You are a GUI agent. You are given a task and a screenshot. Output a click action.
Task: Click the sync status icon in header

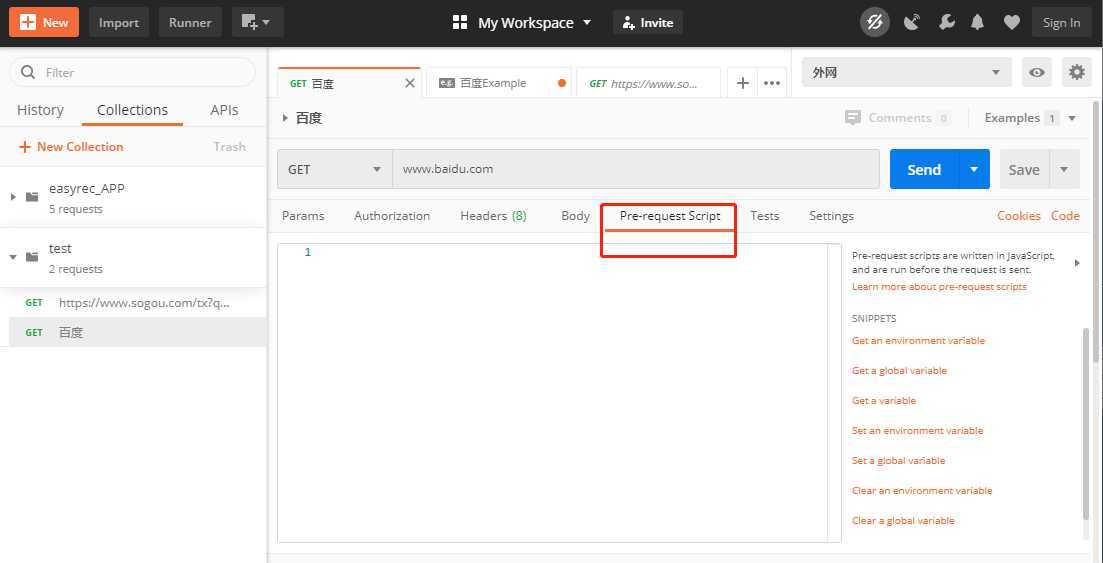click(x=875, y=22)
